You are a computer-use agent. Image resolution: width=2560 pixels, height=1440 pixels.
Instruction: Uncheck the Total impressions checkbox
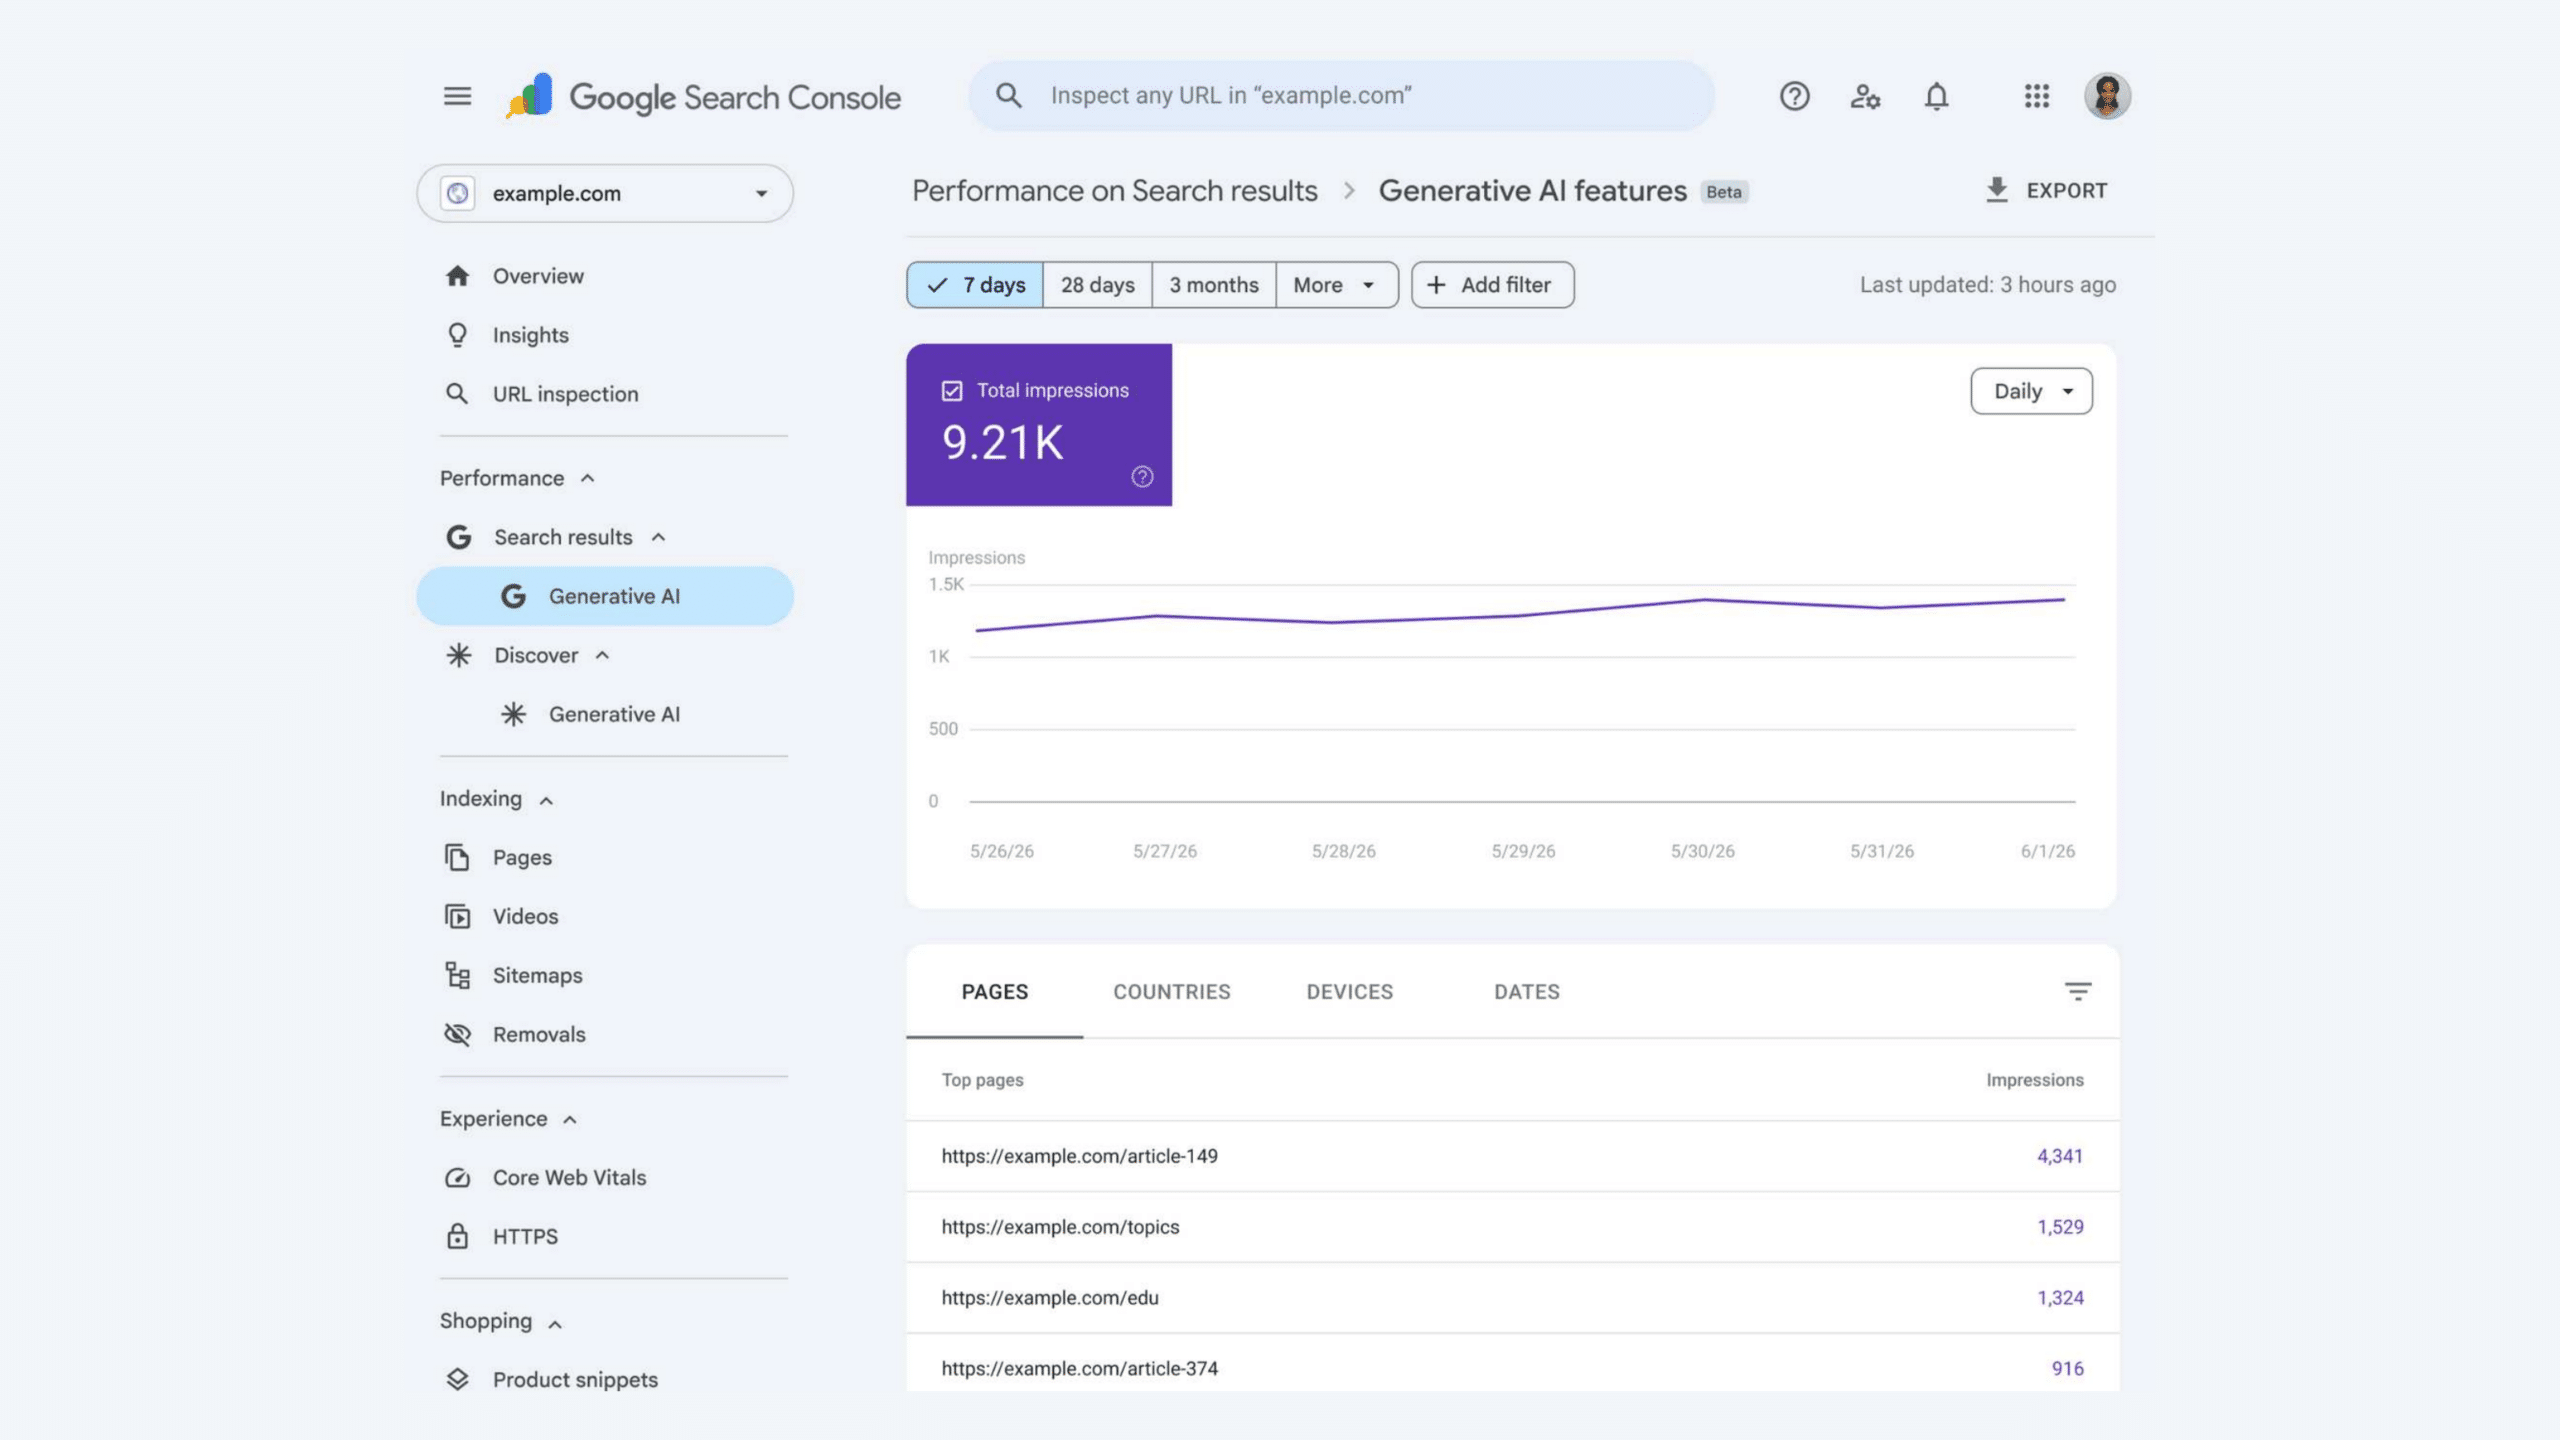[952, 391]
